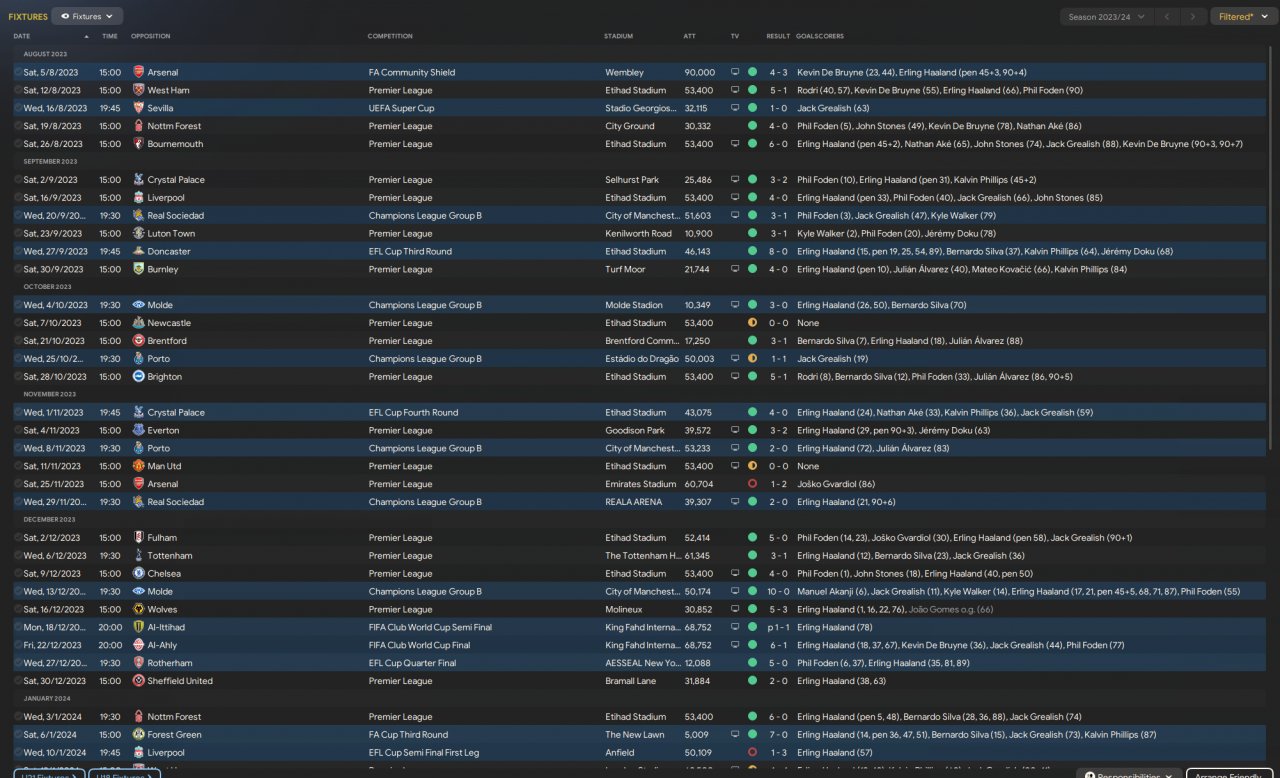The image size is (1280, 778).
Task: Click the Burnley club badge
Action: click(138, 269)
